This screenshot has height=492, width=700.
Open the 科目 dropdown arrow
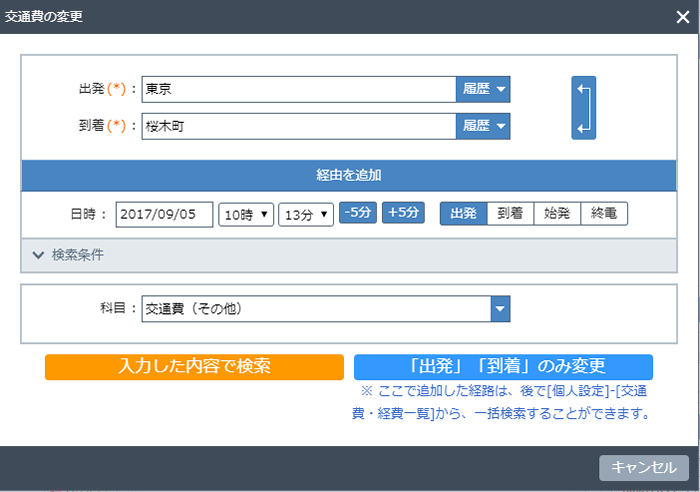[x=500, y=309]
